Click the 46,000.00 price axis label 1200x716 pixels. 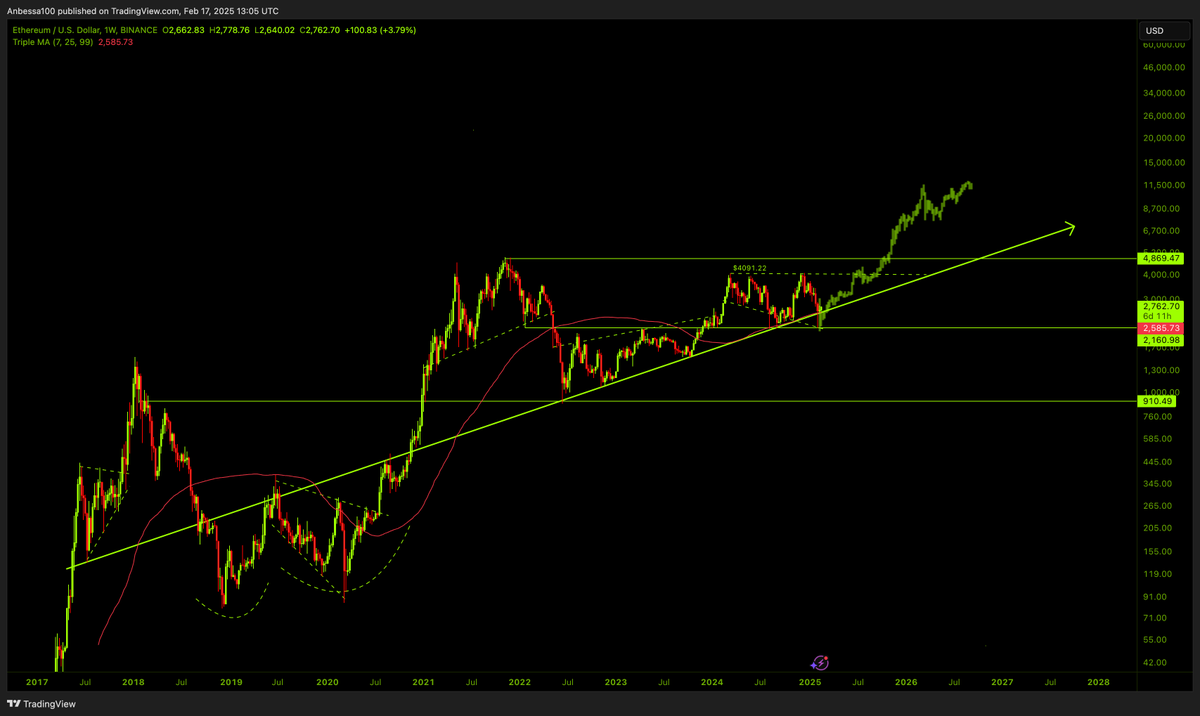tap(1164, 68)
